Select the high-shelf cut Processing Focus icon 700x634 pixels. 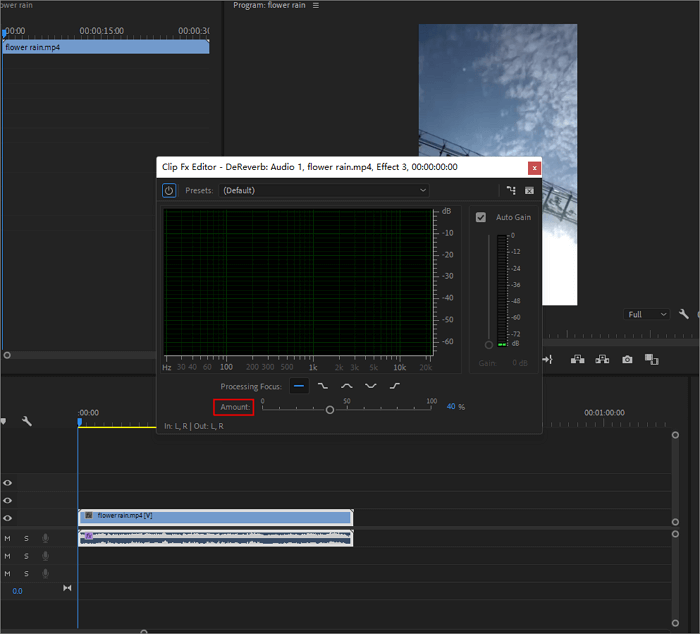tap(323, 386)
